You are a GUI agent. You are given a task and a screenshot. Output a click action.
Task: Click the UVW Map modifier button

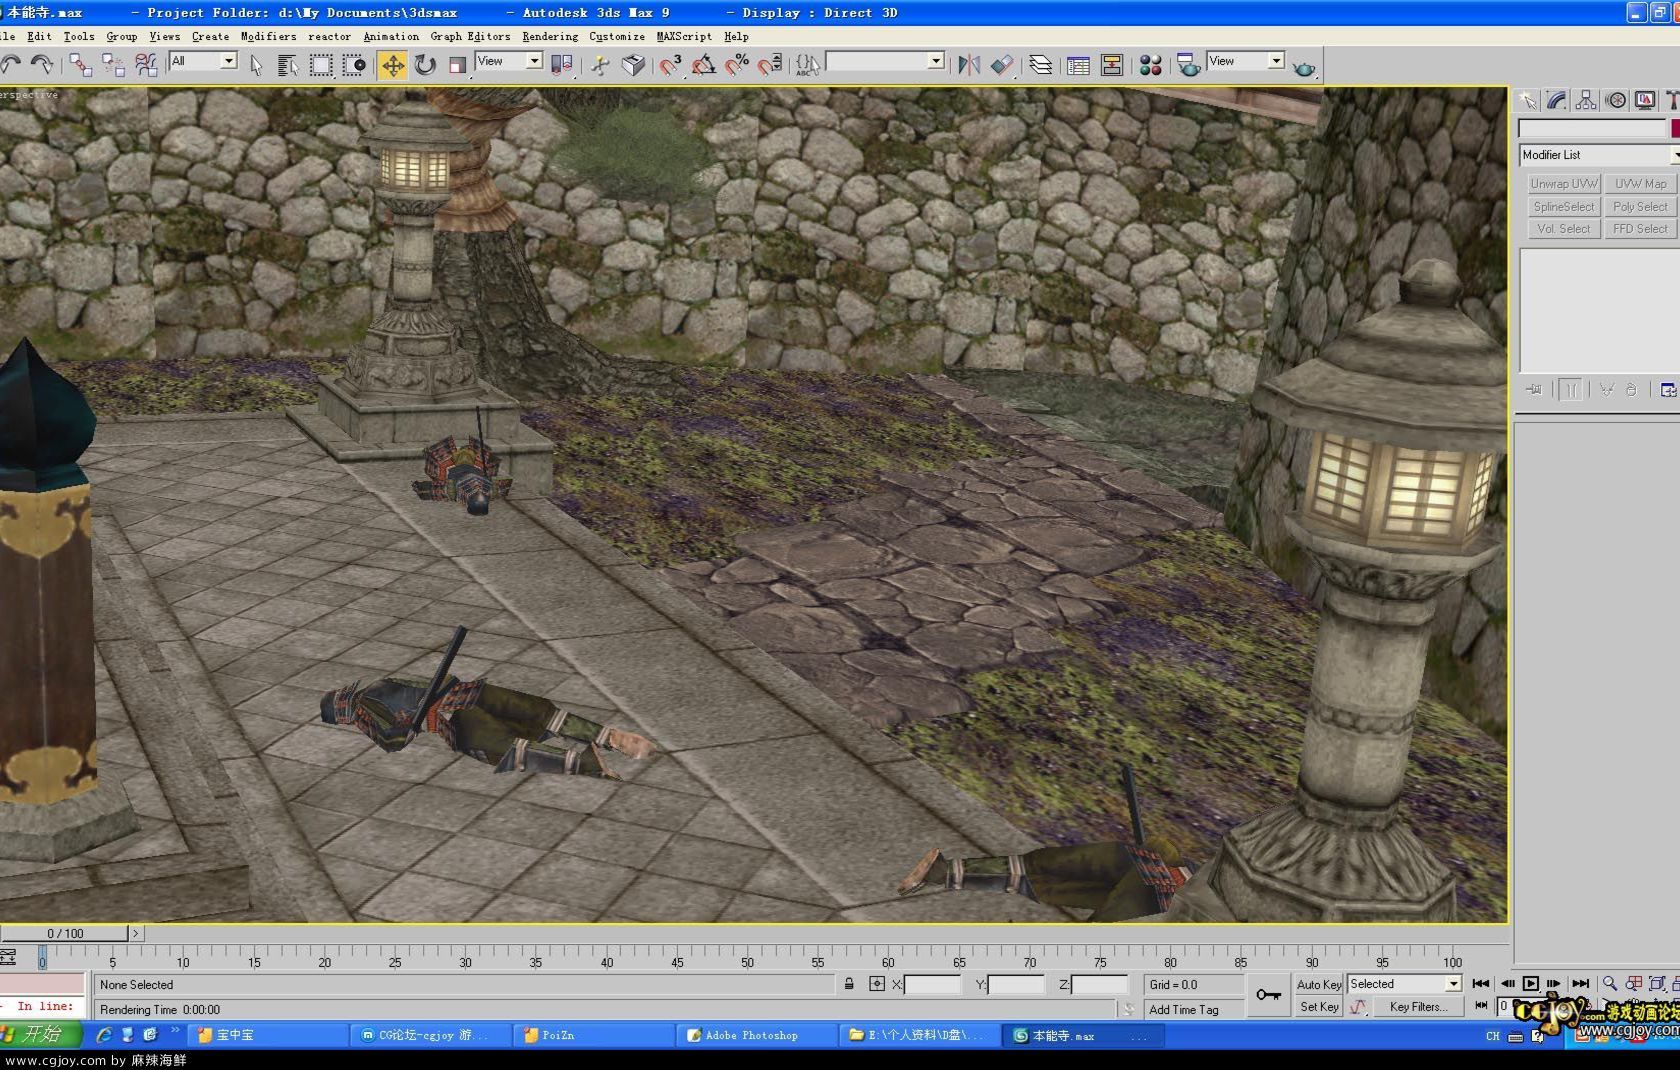pos(1641,184)
